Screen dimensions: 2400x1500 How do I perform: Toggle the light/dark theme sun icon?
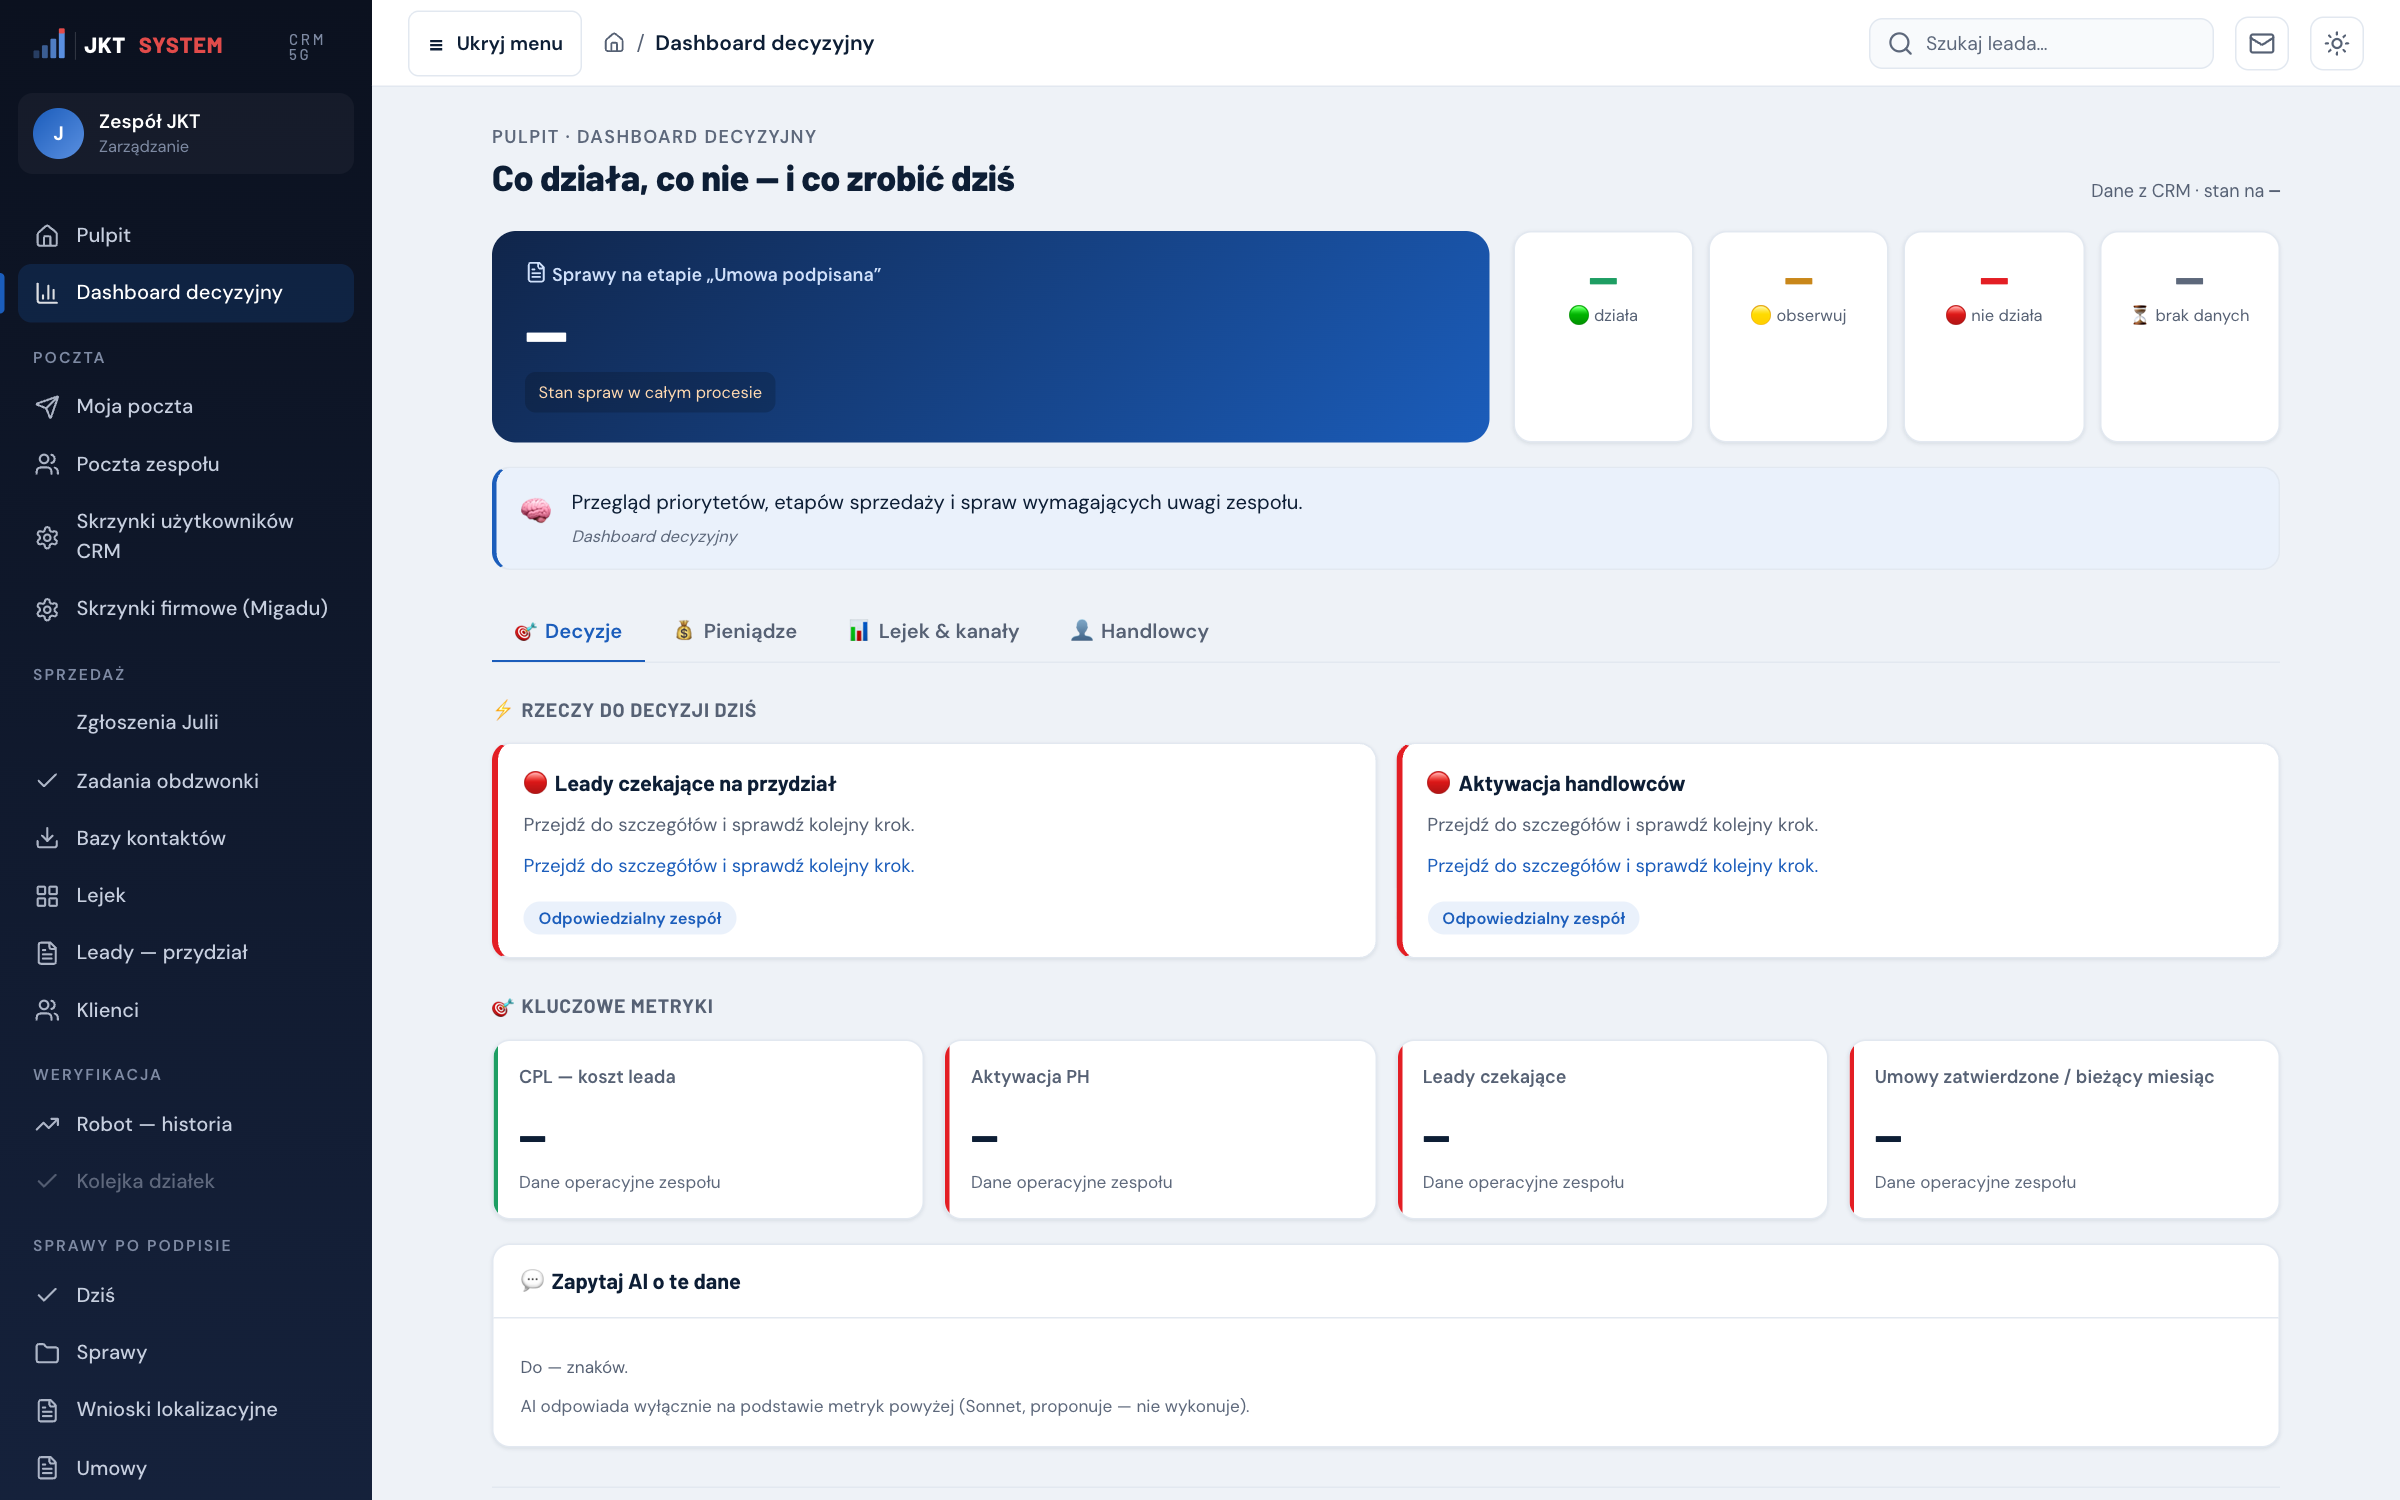click(2336, 43)
